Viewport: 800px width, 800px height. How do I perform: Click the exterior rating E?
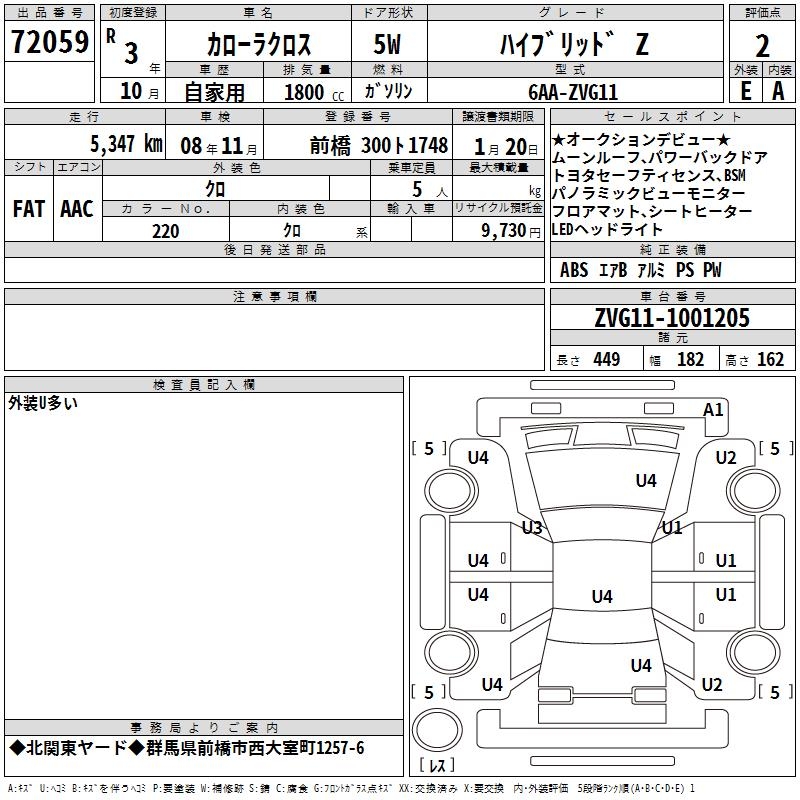[x=745, y=91]
